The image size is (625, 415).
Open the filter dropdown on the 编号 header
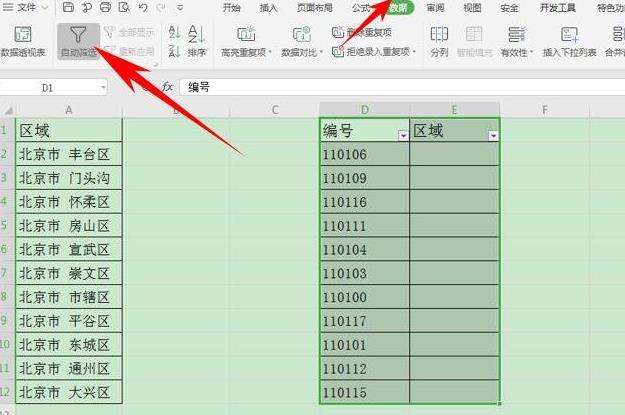click(x=403, y=136)
